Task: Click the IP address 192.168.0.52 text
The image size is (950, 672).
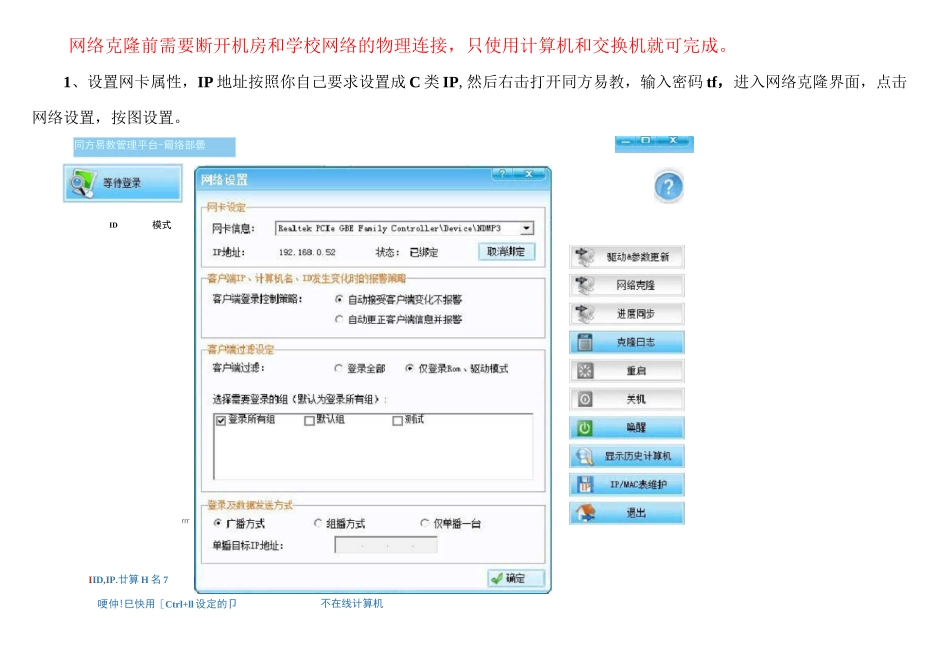Action: tap(307, 252)
